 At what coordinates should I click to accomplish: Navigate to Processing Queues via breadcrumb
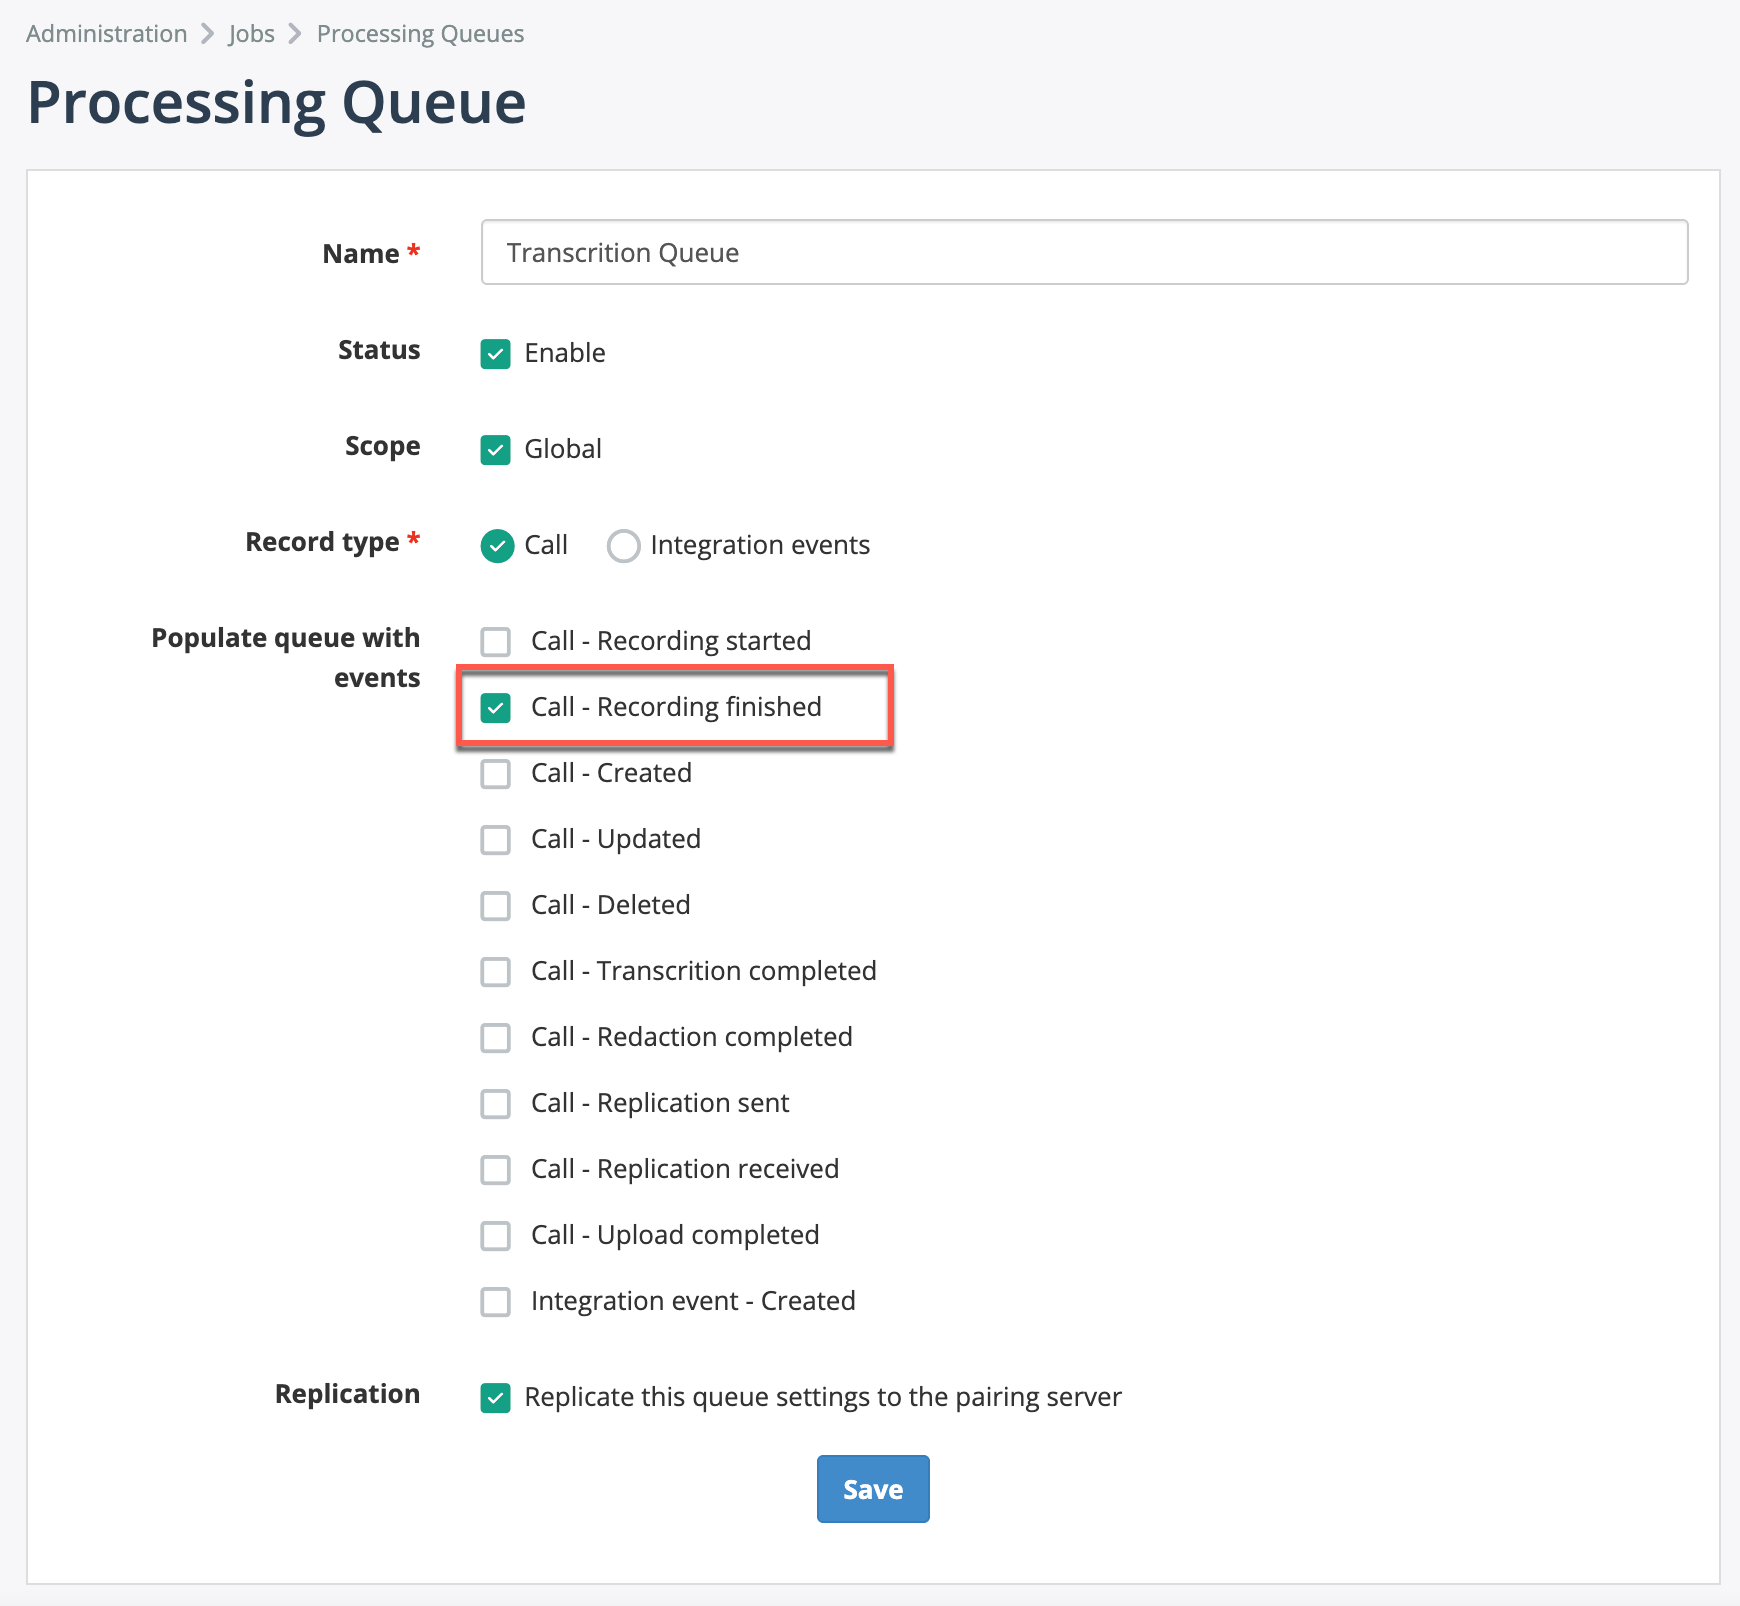pyautogui.click(x=419, y=33)
